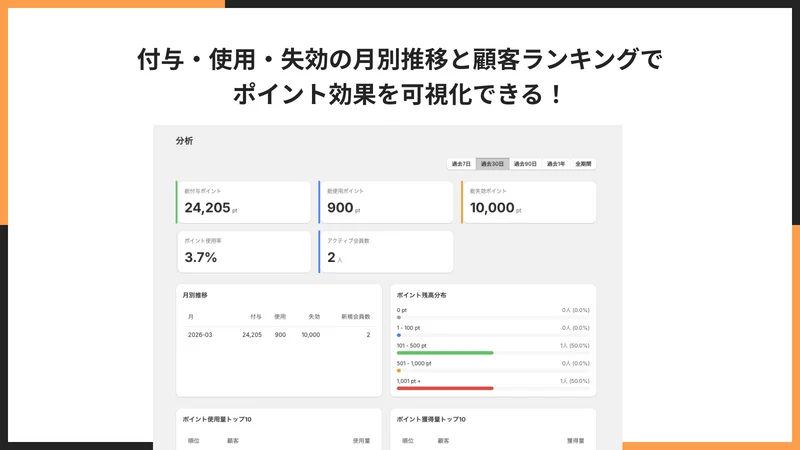The height and width of the screenshot is (450, 800).
Task: Click the 総使用ポイント 900 card
Action: coord(386,202)
